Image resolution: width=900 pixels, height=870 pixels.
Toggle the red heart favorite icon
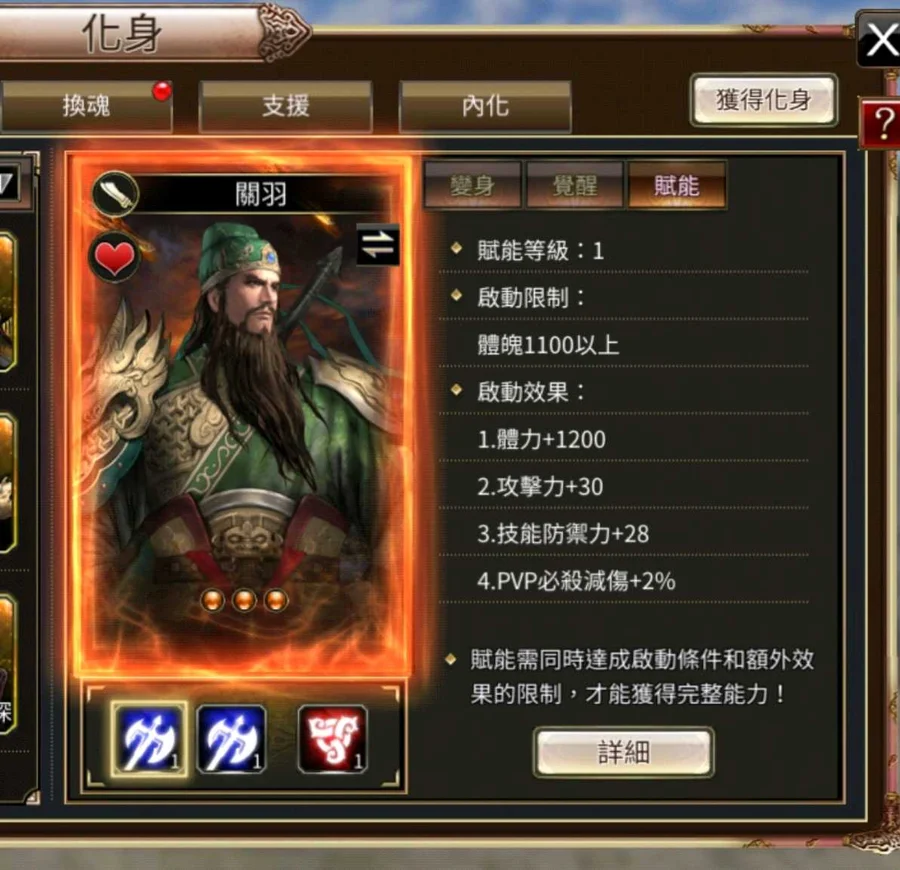(x=114, y=257)
